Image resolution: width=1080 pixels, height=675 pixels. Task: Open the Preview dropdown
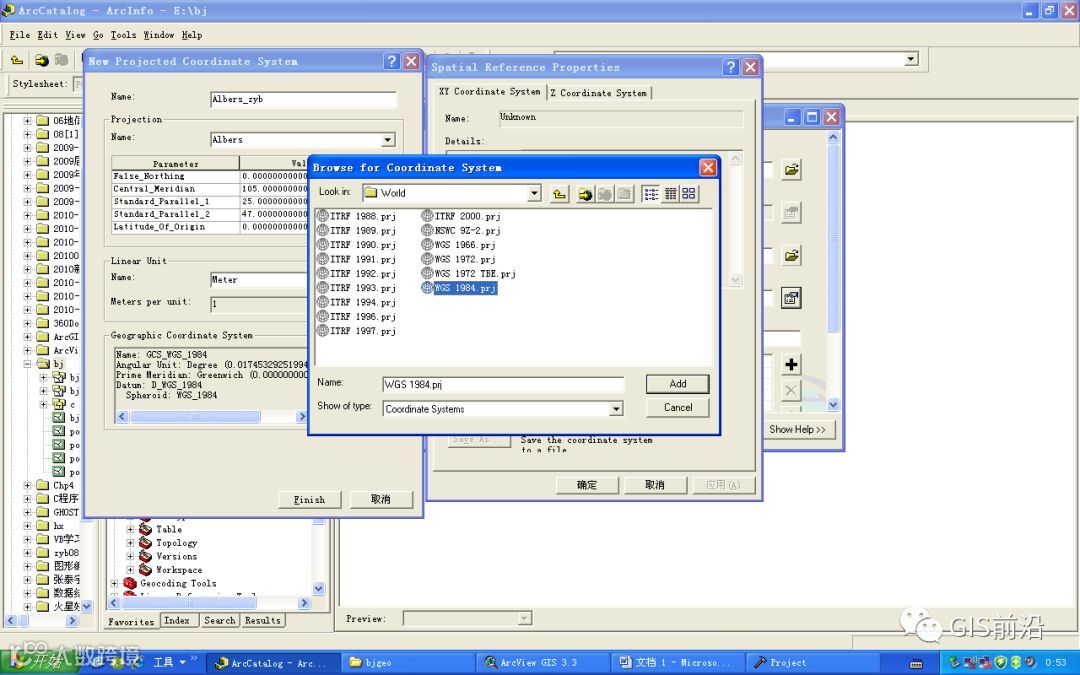pos(525,619)
